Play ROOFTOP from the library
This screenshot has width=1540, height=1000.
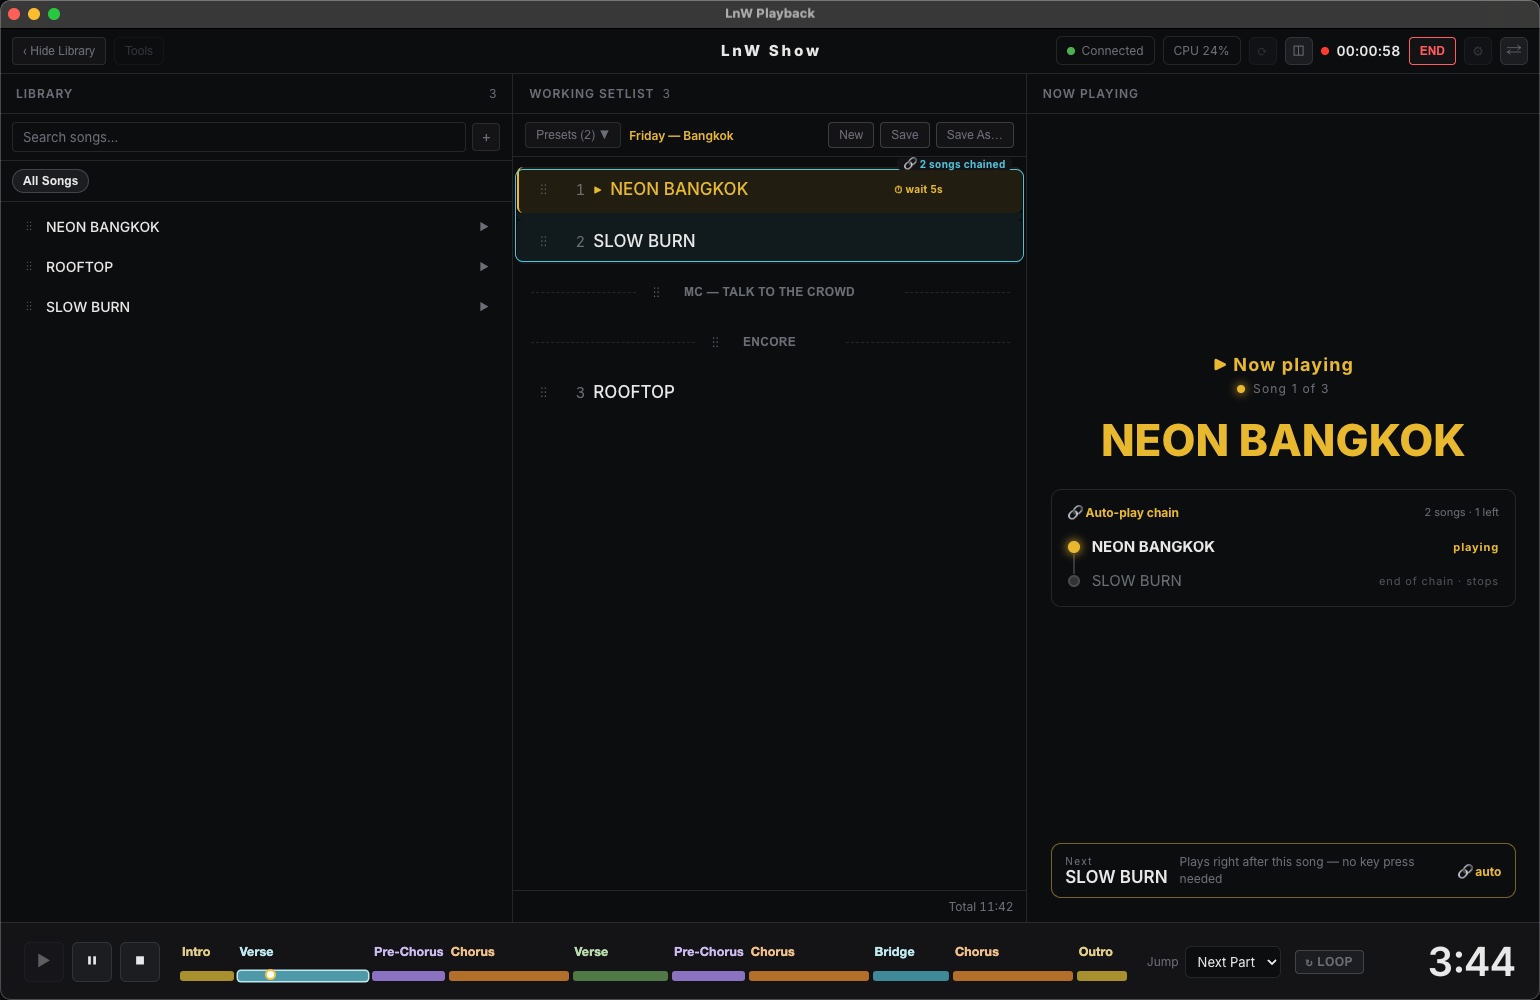click(x=484, y=267)
